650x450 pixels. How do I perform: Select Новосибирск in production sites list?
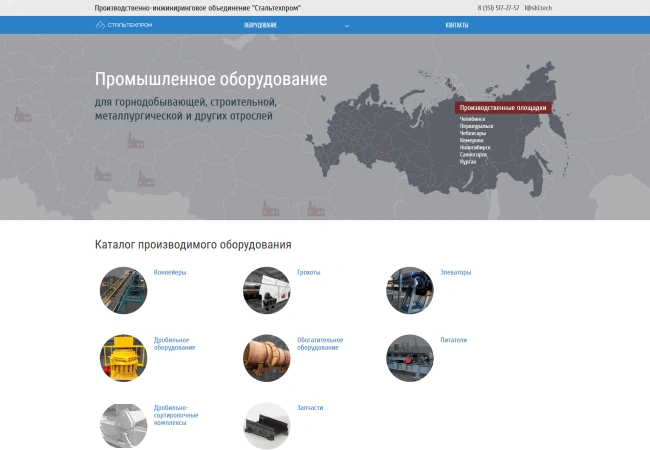tap(475, 147)
